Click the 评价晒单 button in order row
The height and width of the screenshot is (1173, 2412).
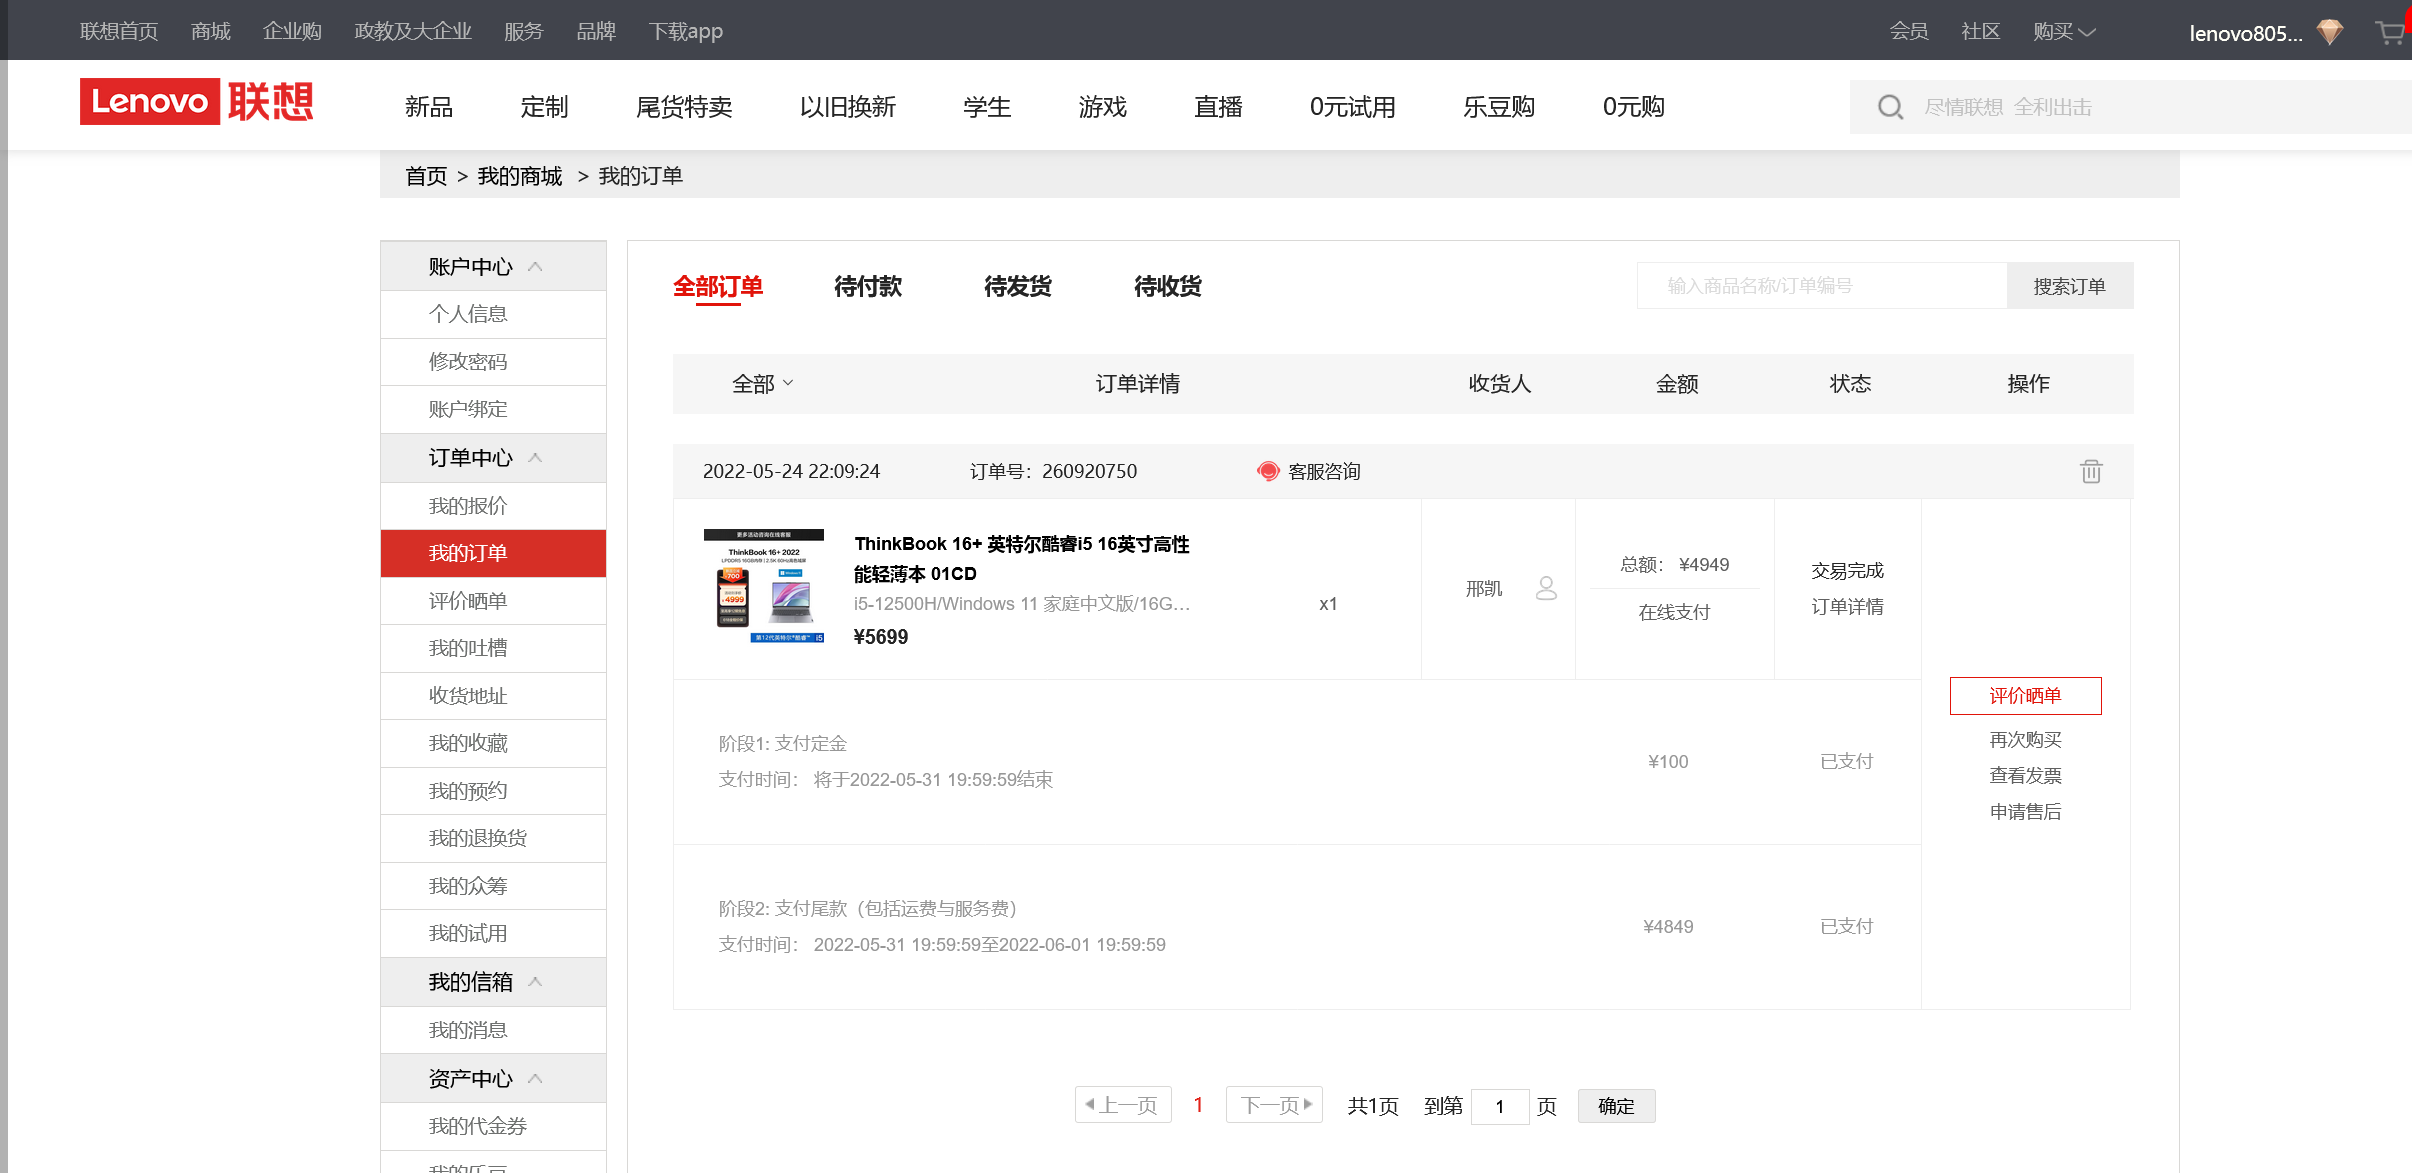[2025, 696]
